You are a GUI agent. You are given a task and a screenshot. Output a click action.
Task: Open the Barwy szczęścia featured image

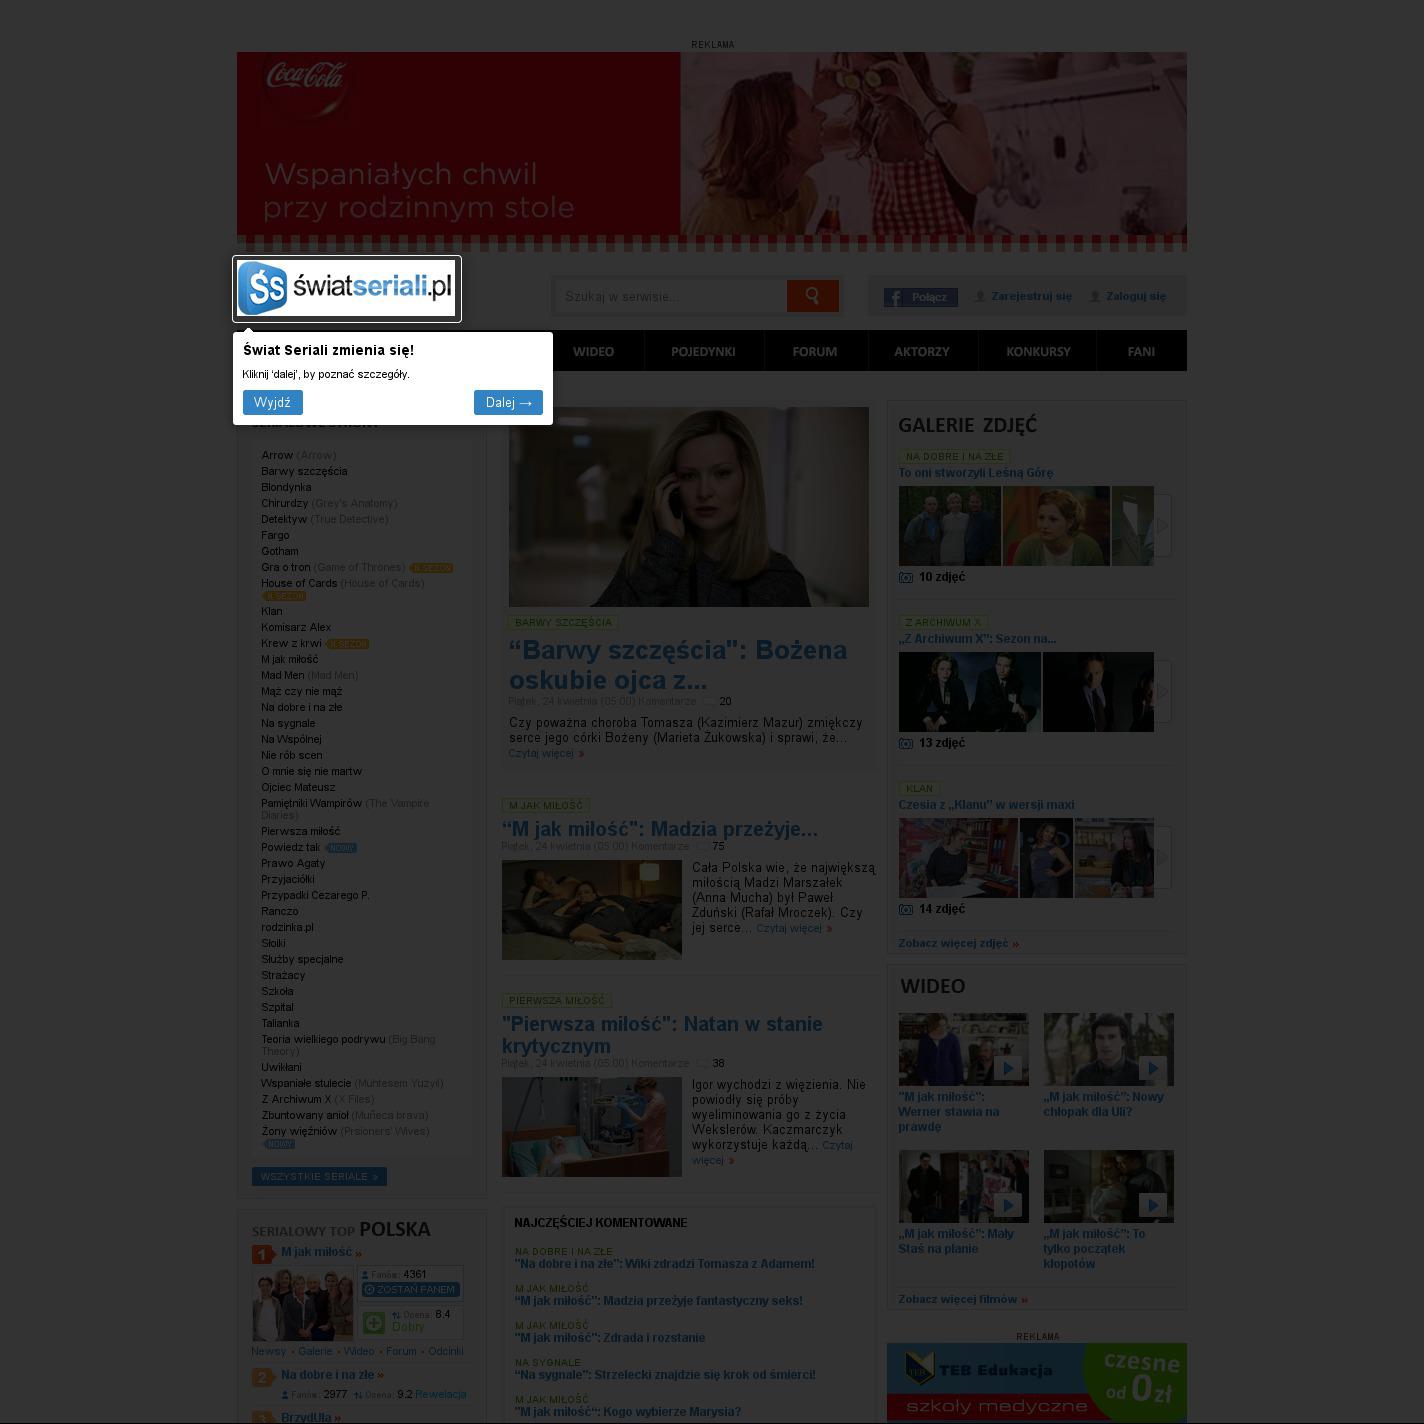pos(688,506)
